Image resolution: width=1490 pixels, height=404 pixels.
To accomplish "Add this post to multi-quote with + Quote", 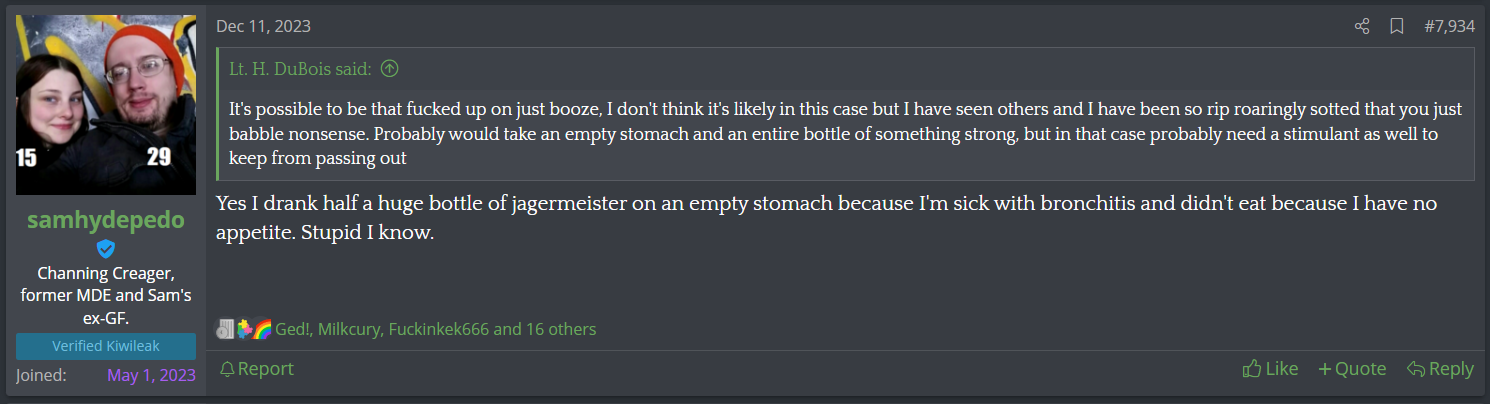I will [x=1352, y=369].
